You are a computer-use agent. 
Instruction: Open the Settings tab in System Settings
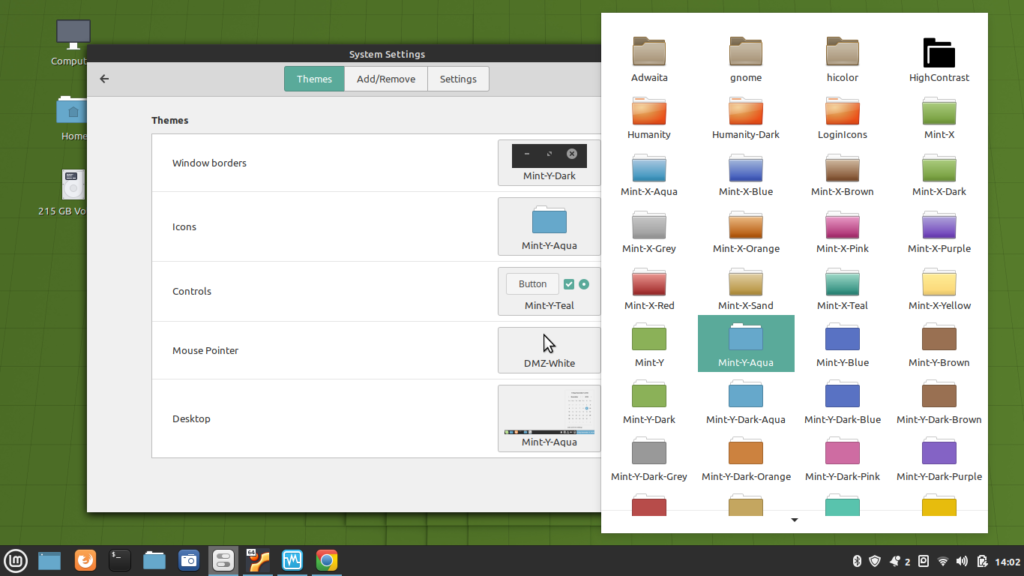458,77
